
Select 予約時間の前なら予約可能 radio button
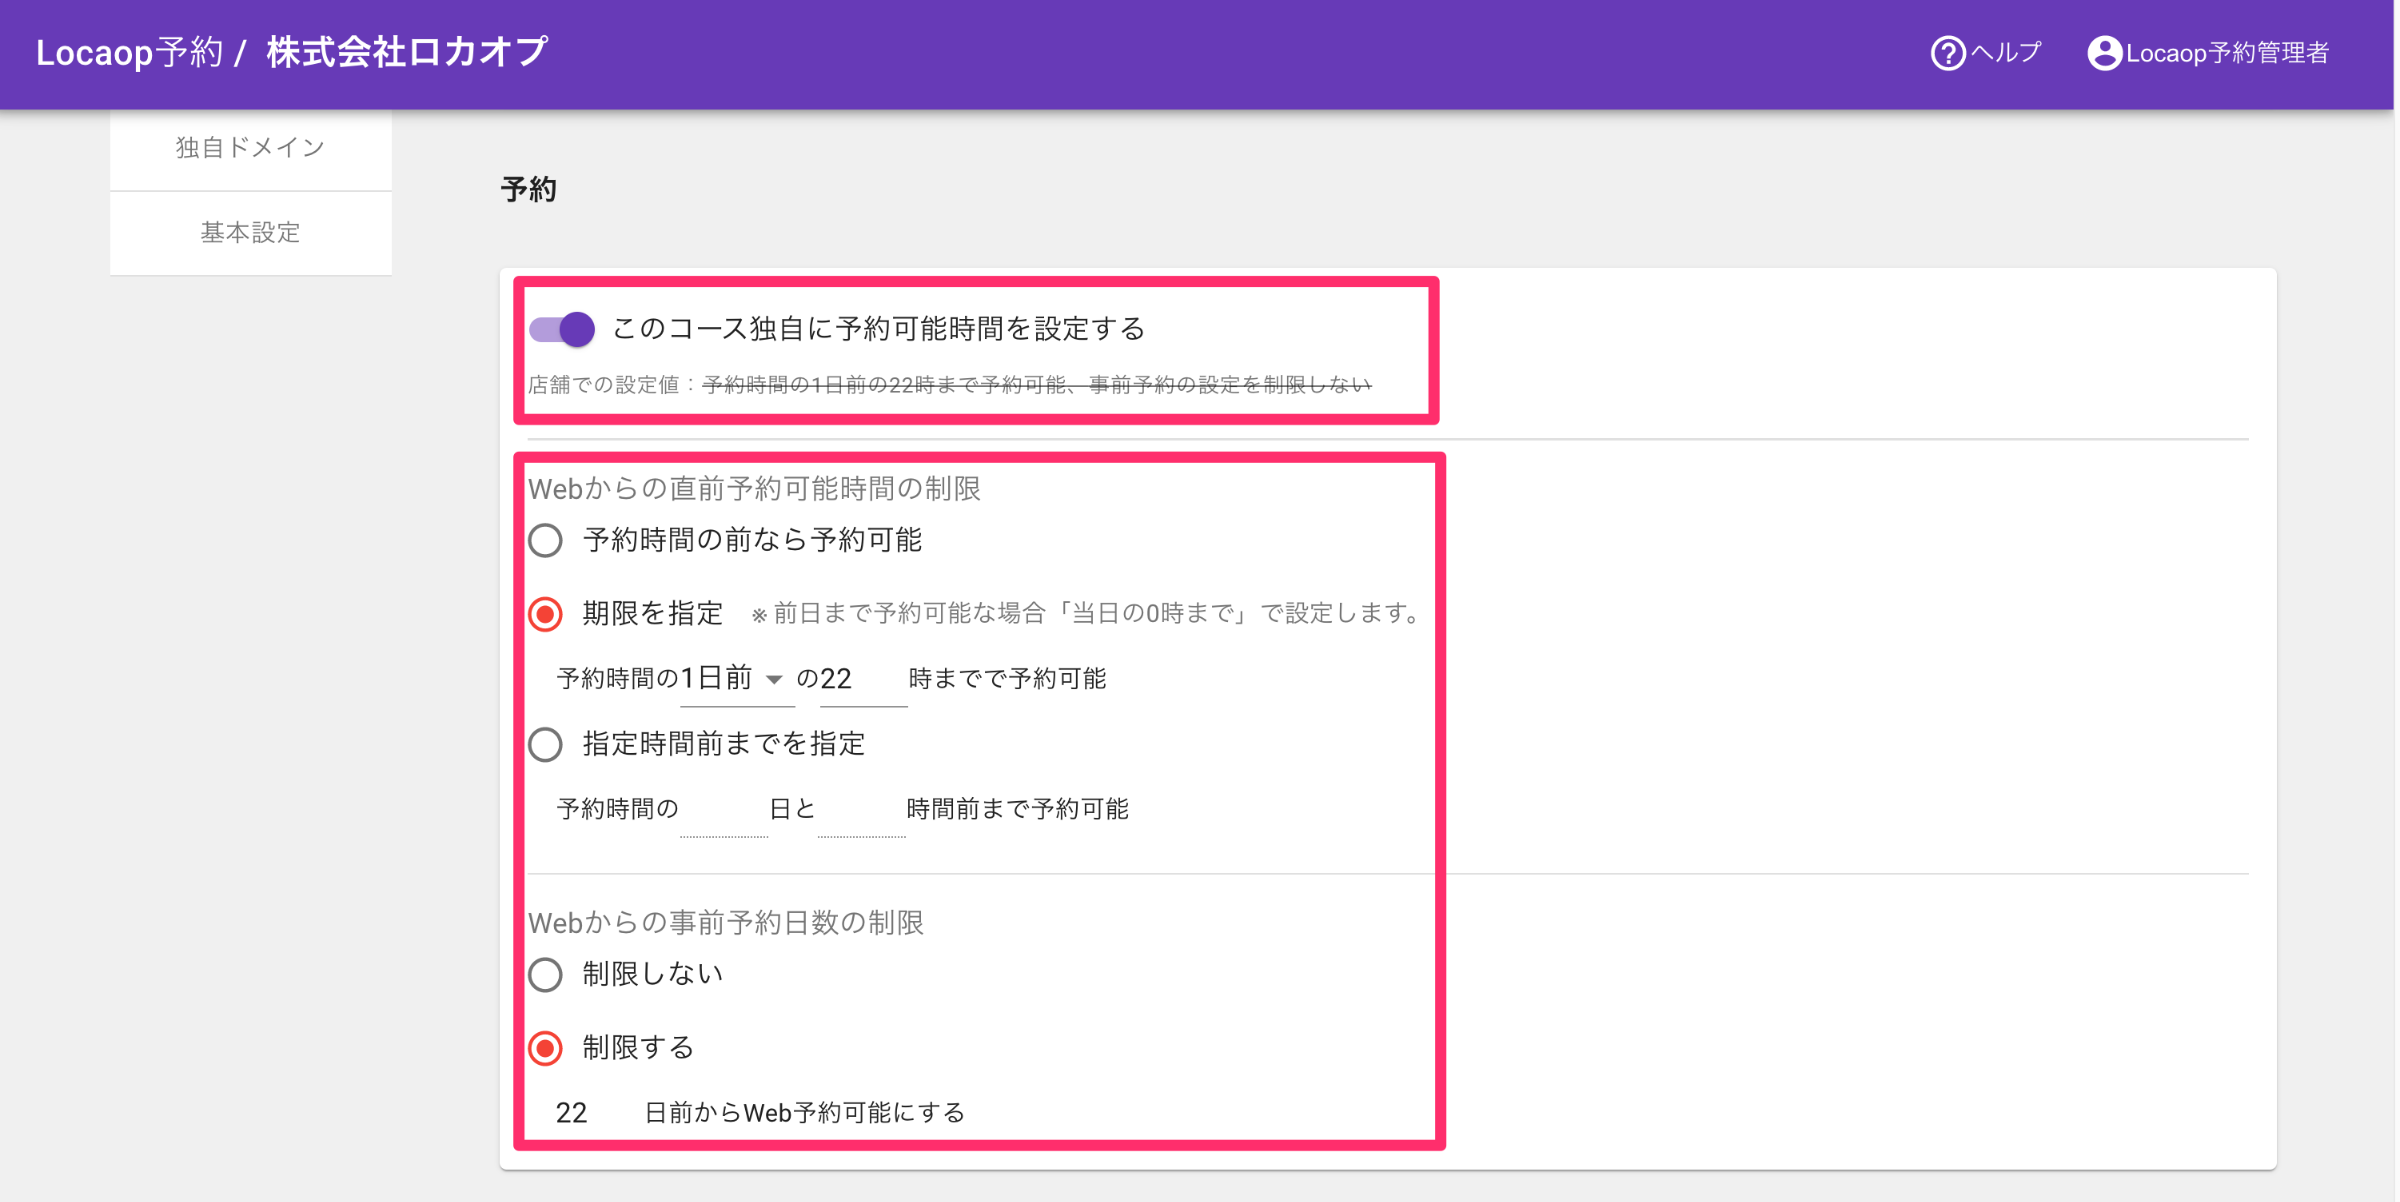coord(546,541)
